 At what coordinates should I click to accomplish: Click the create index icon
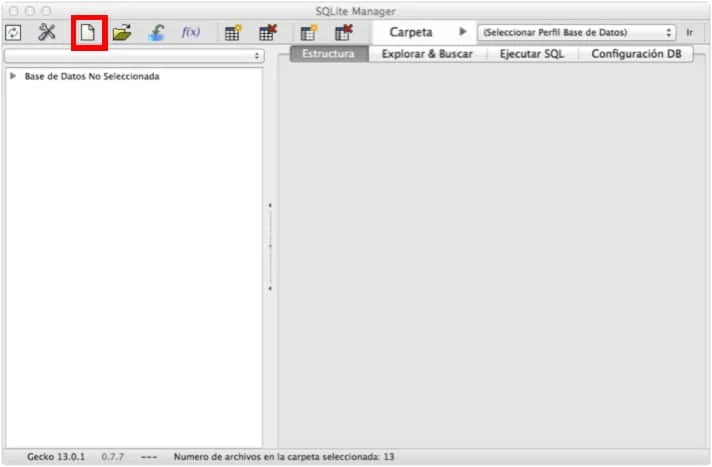(x=309, y=33)
